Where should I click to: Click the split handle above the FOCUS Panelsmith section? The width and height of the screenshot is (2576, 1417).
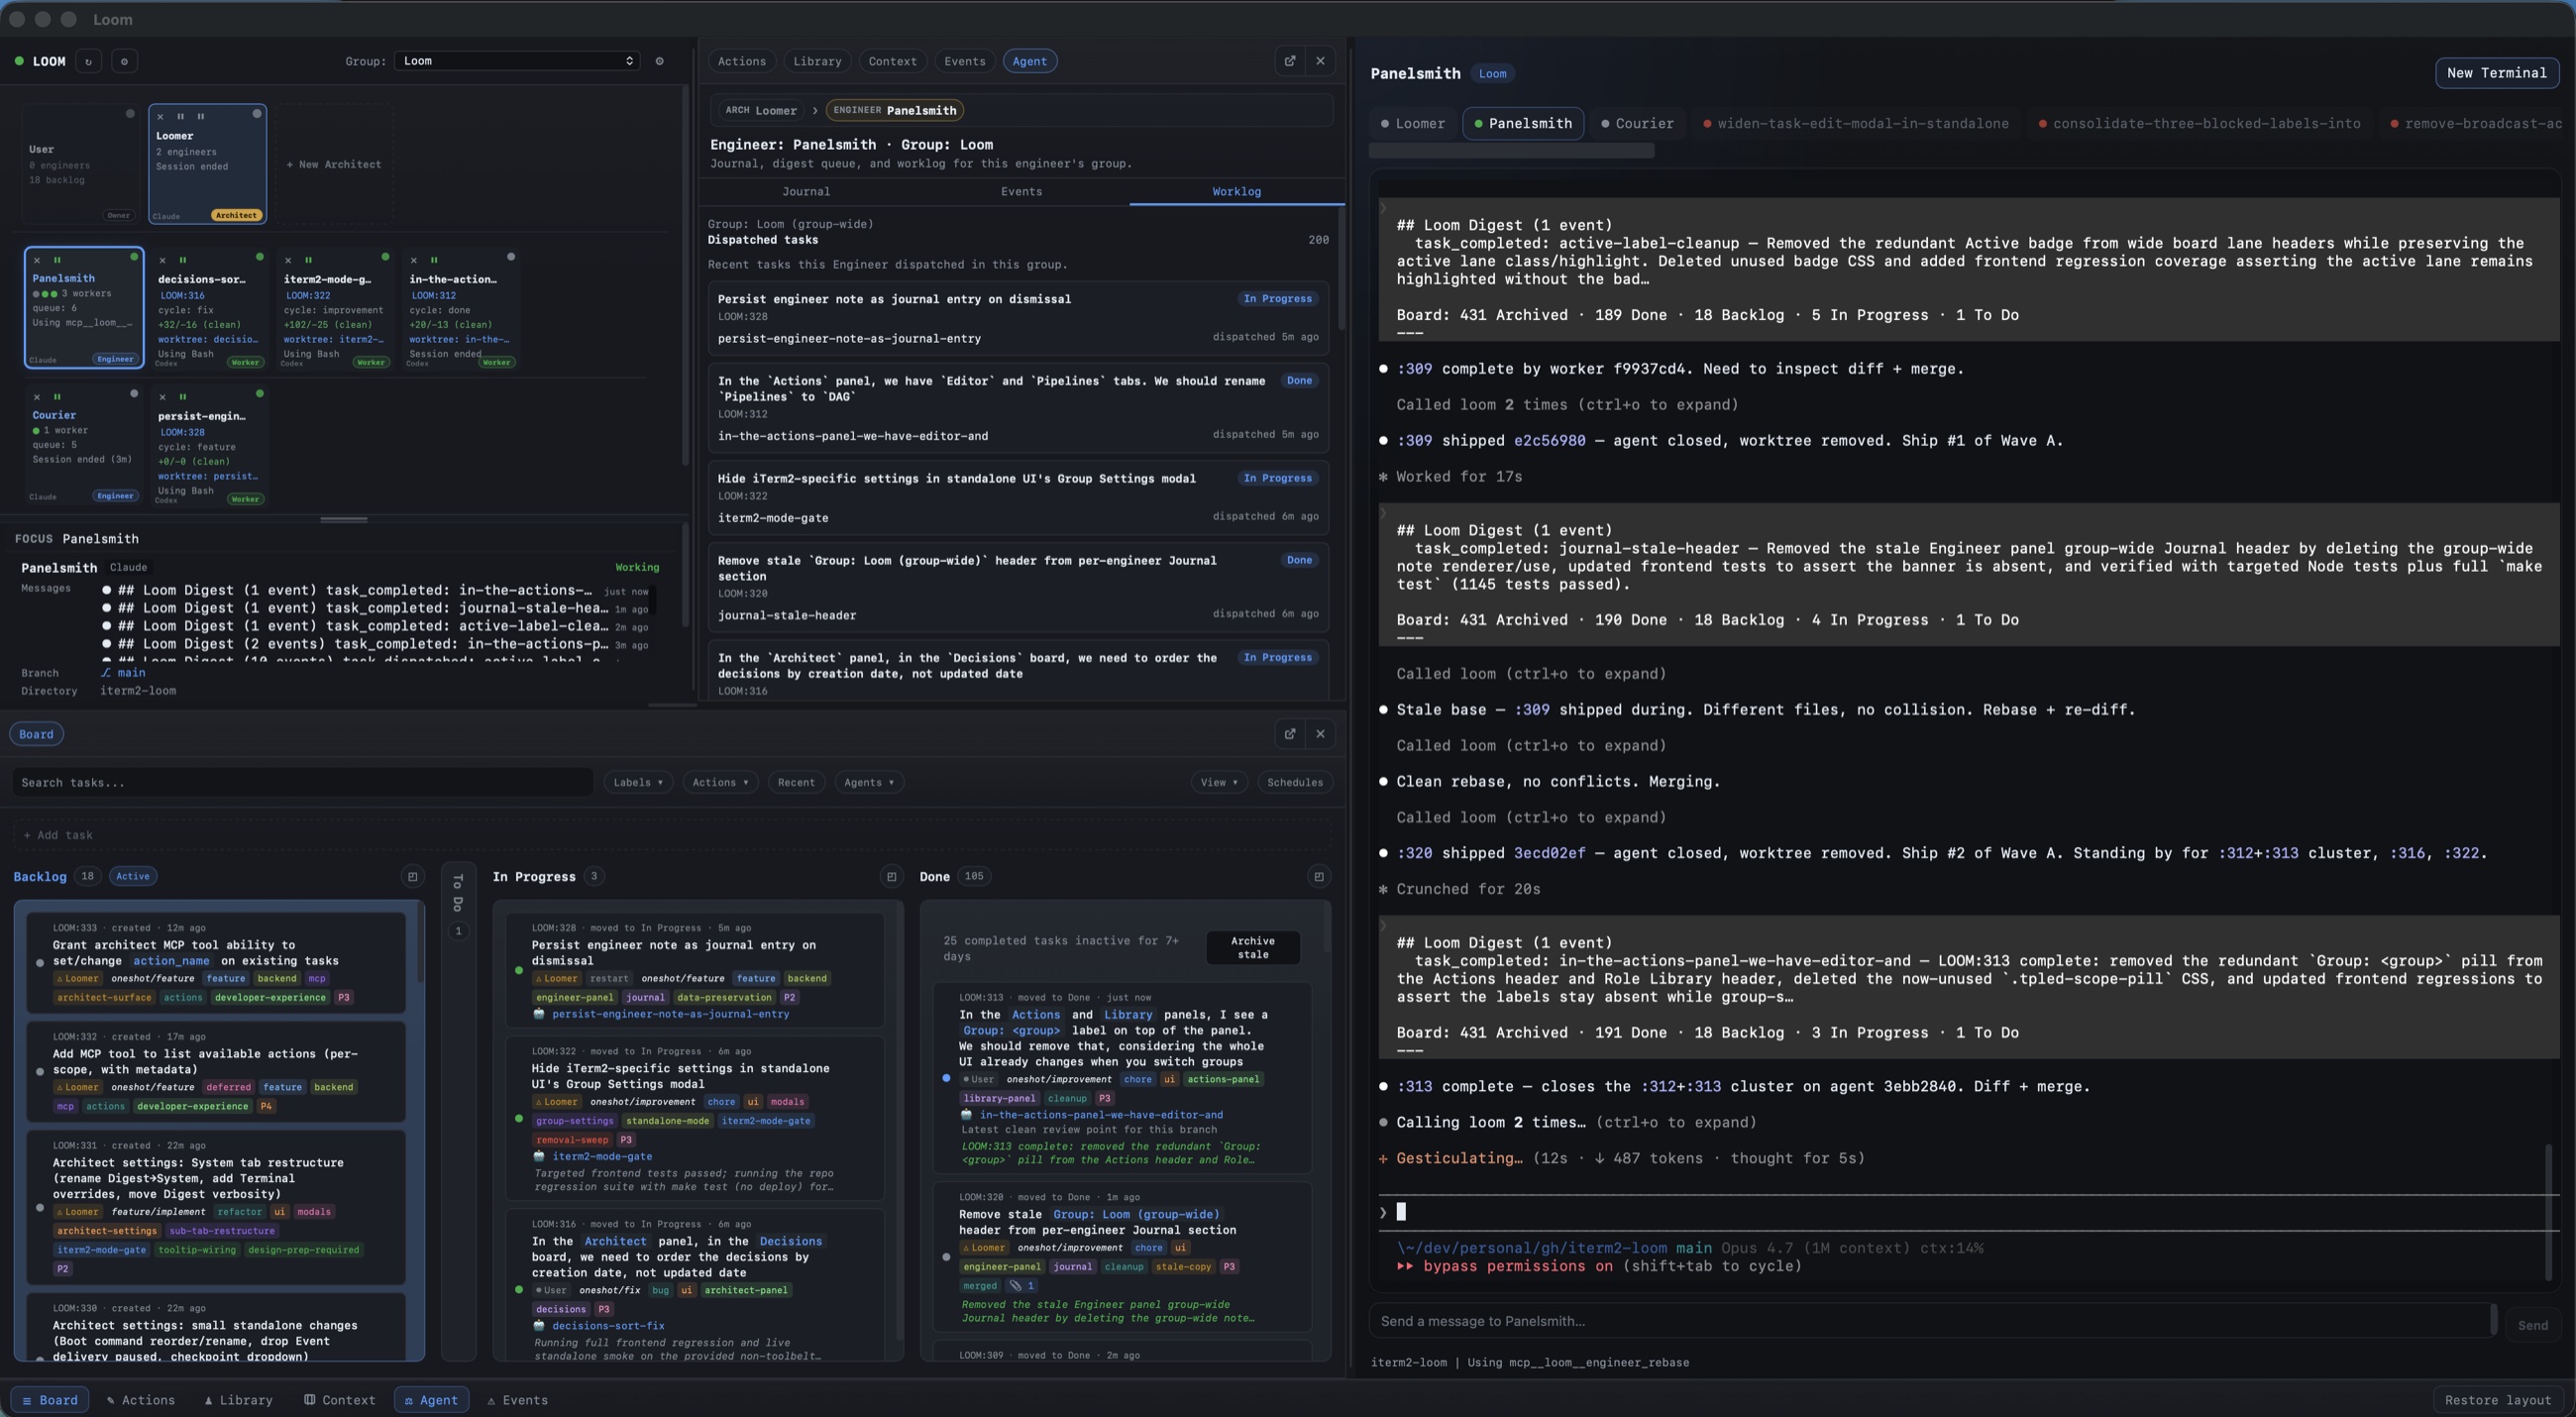(x=343, y=520)
